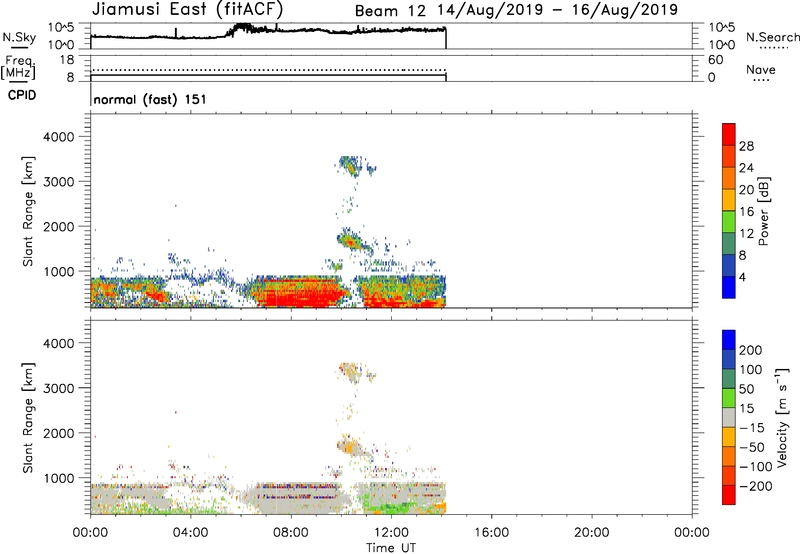
Task: Click the 'normal (fast) 151' text
Action: [x=150, y=99]
